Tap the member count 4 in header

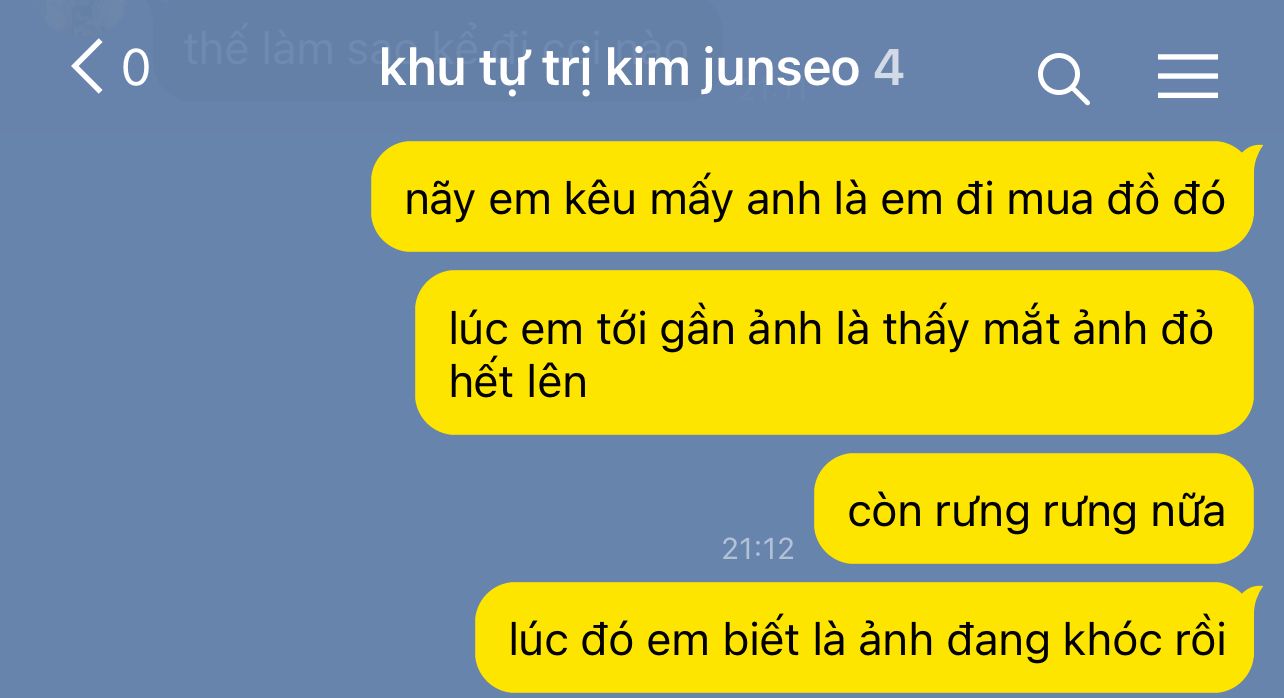coord(889,68)
